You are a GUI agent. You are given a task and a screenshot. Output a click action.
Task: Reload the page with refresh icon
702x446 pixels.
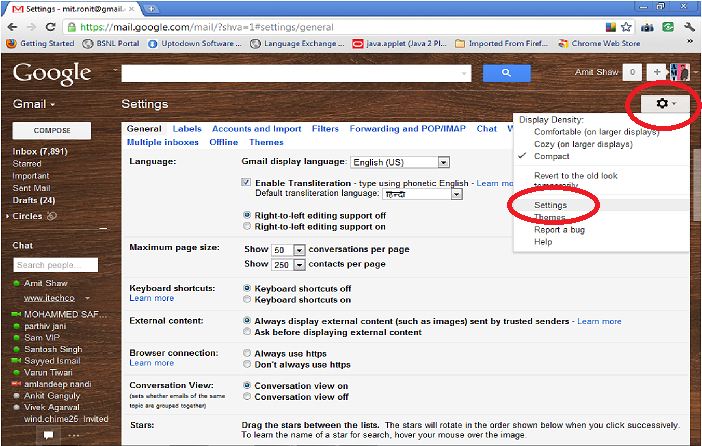pyautogui.click(x=50, y=27)
